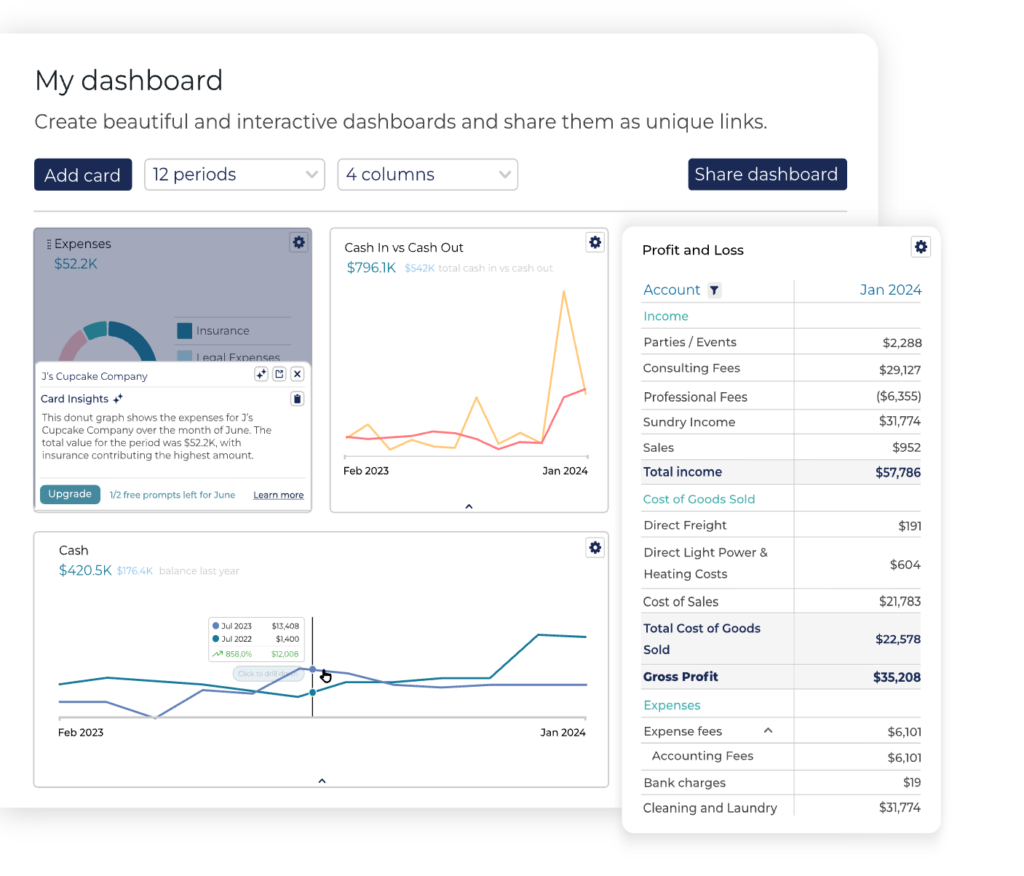
Task: Open the 12 periods dropdown
Action: click(x=234, y=174)
